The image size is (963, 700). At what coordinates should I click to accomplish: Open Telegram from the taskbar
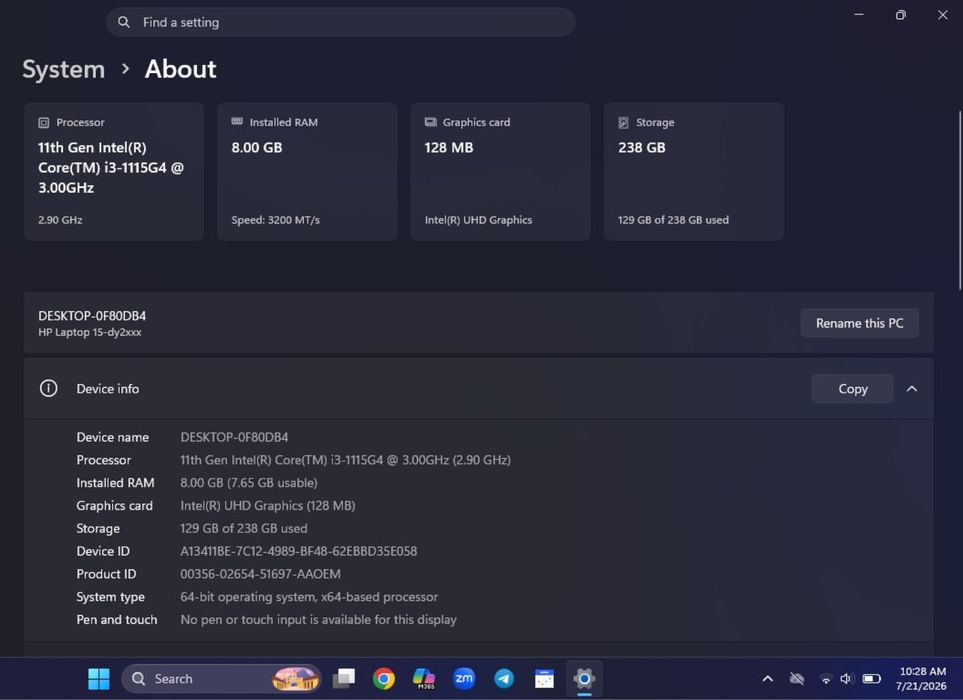click(504, 679)
